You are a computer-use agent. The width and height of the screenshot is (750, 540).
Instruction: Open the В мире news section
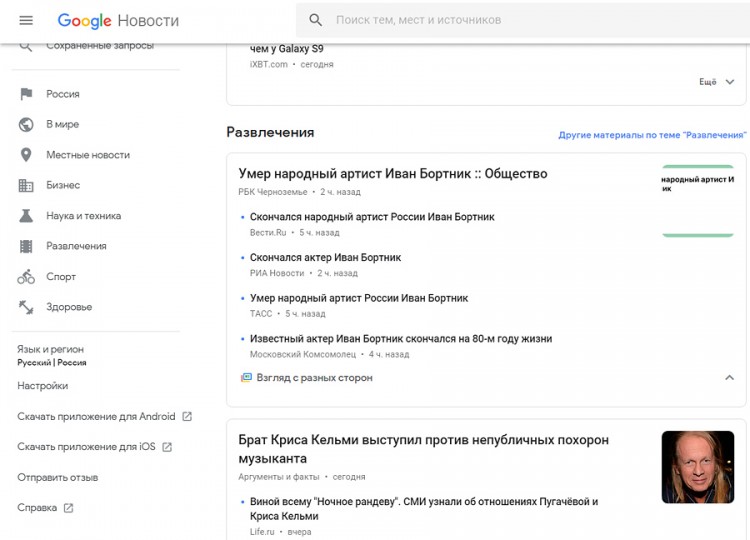point(63,124)
